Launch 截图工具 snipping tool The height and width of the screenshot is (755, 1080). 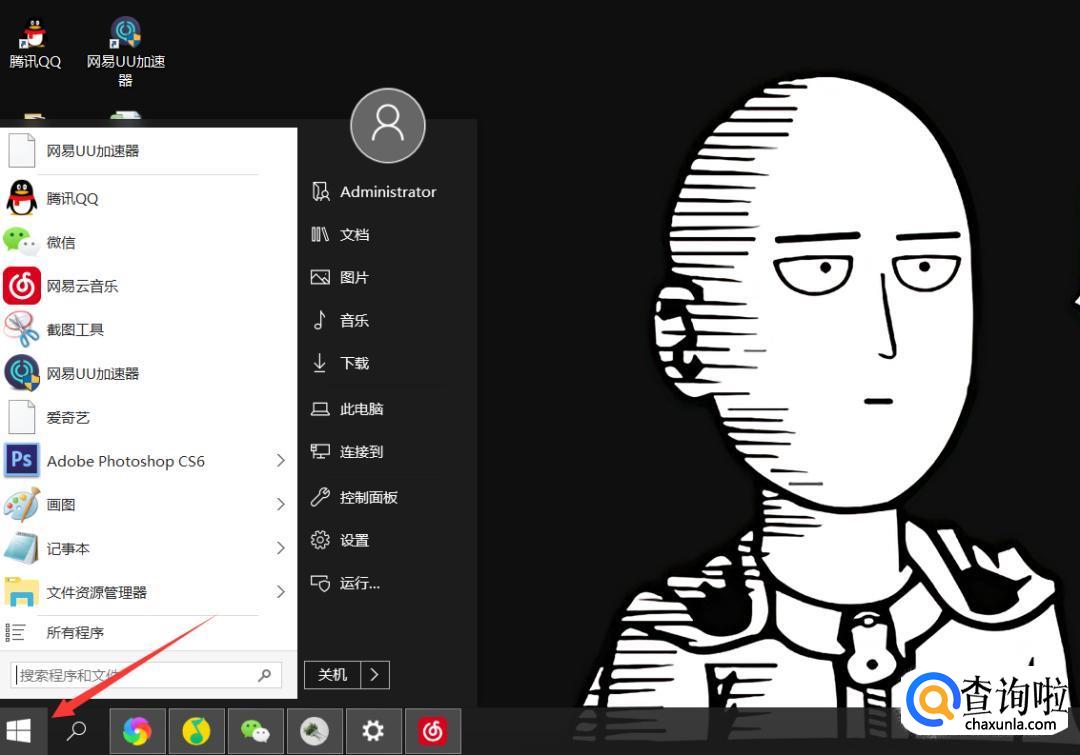tap(75, 329)
